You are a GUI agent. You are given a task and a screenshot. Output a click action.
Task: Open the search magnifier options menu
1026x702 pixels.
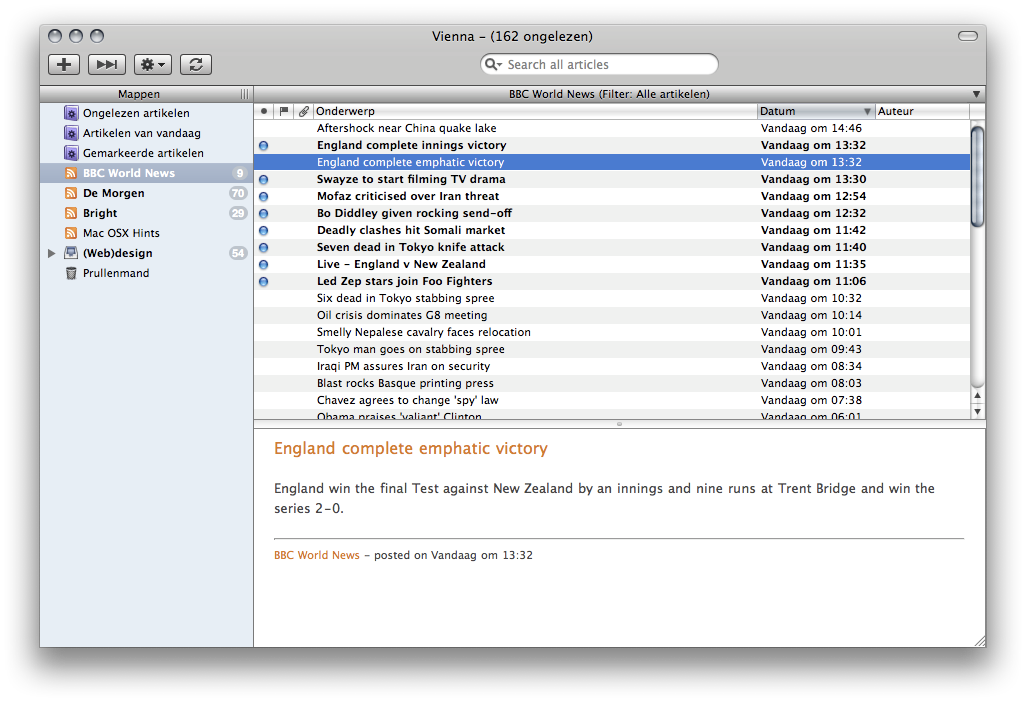(493, 64)
